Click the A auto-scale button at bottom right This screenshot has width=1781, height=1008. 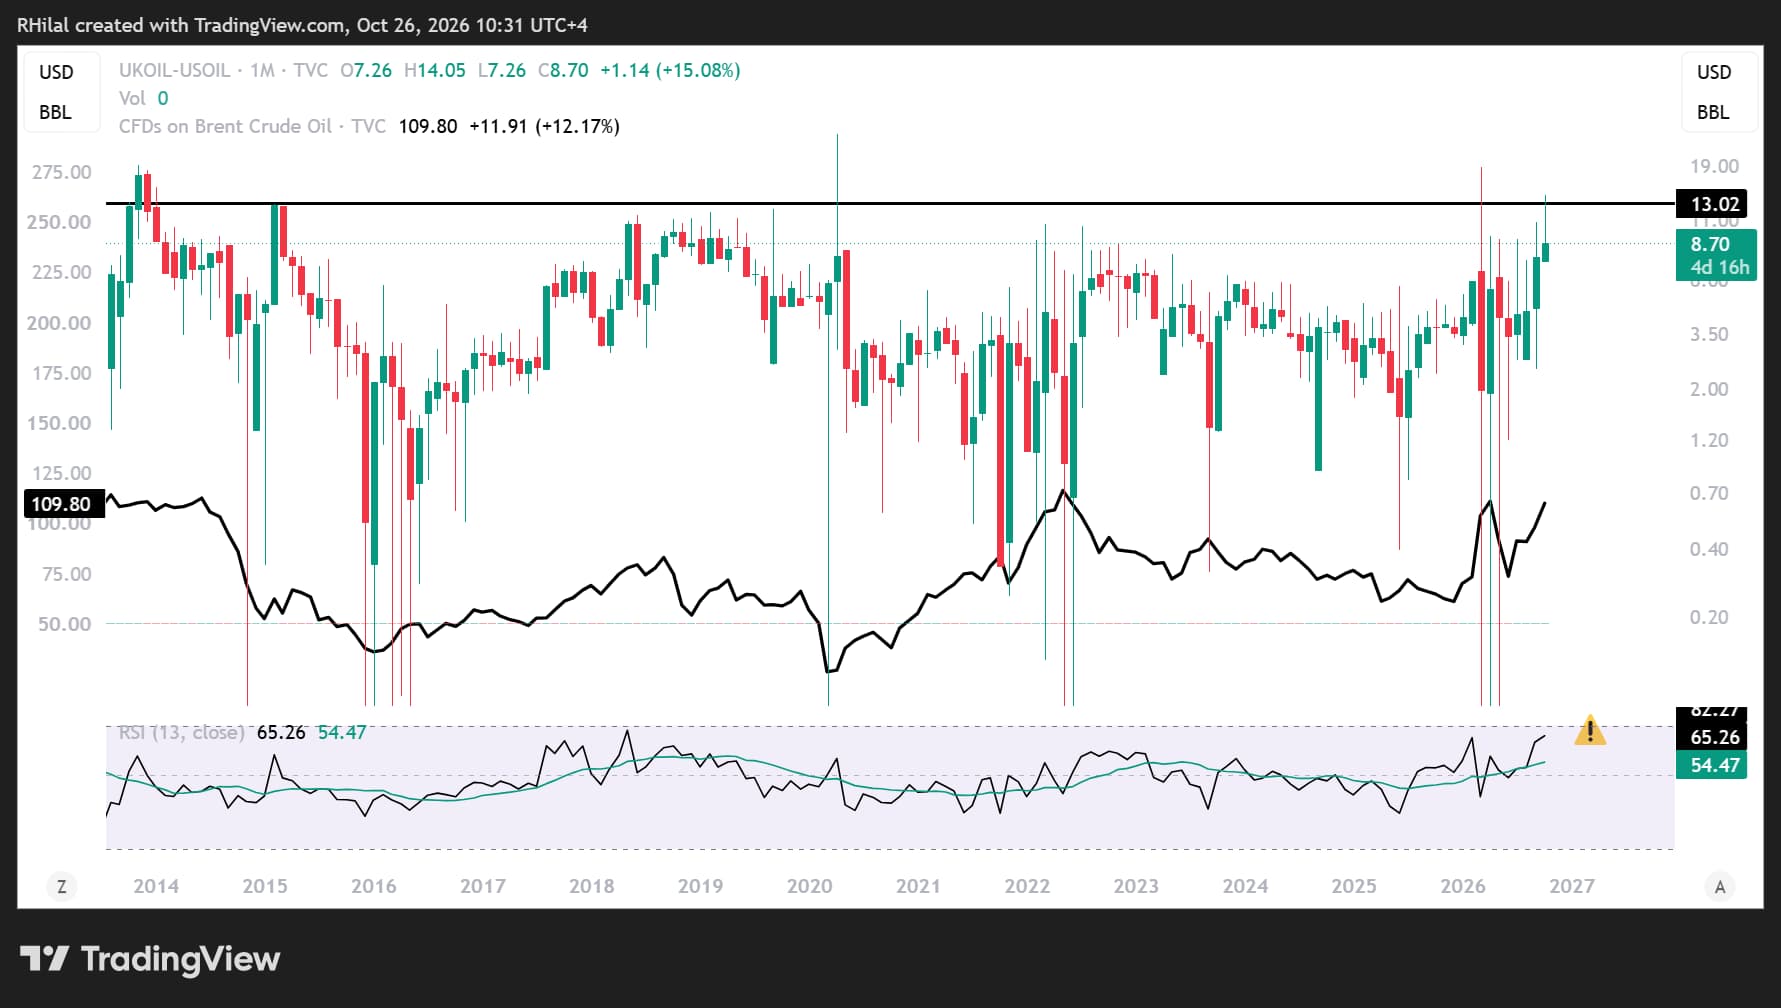(1720, 886)
